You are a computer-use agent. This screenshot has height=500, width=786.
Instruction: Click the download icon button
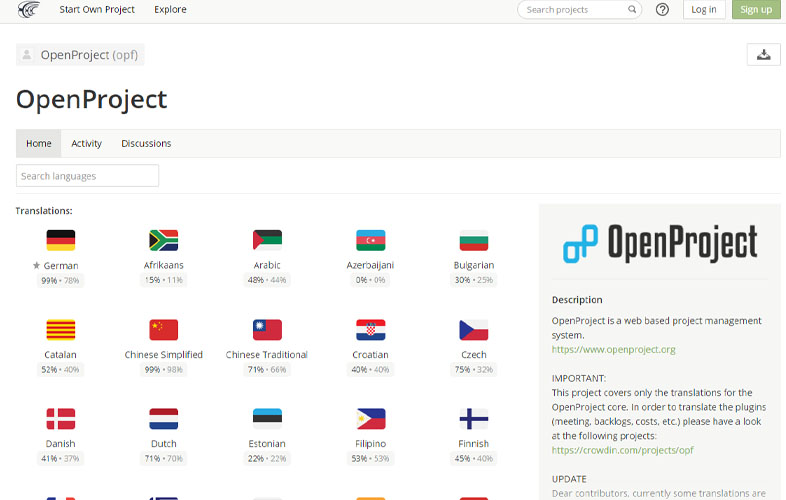(763, 55)
